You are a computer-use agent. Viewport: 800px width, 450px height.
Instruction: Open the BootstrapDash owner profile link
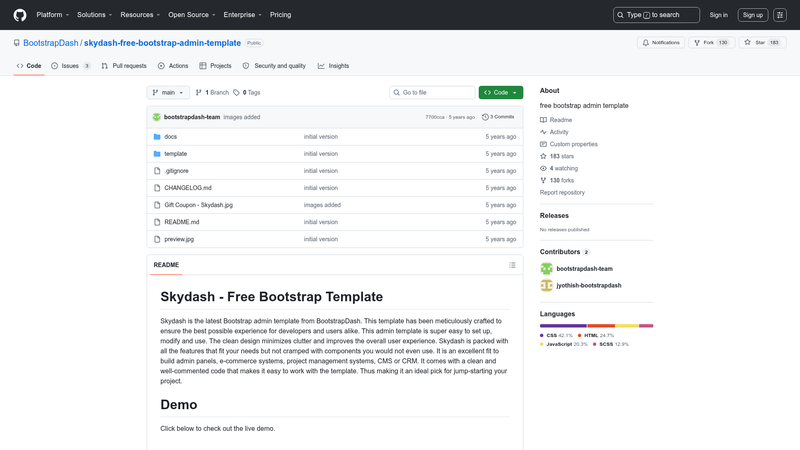pyautogui.click(x=51, y=43)
